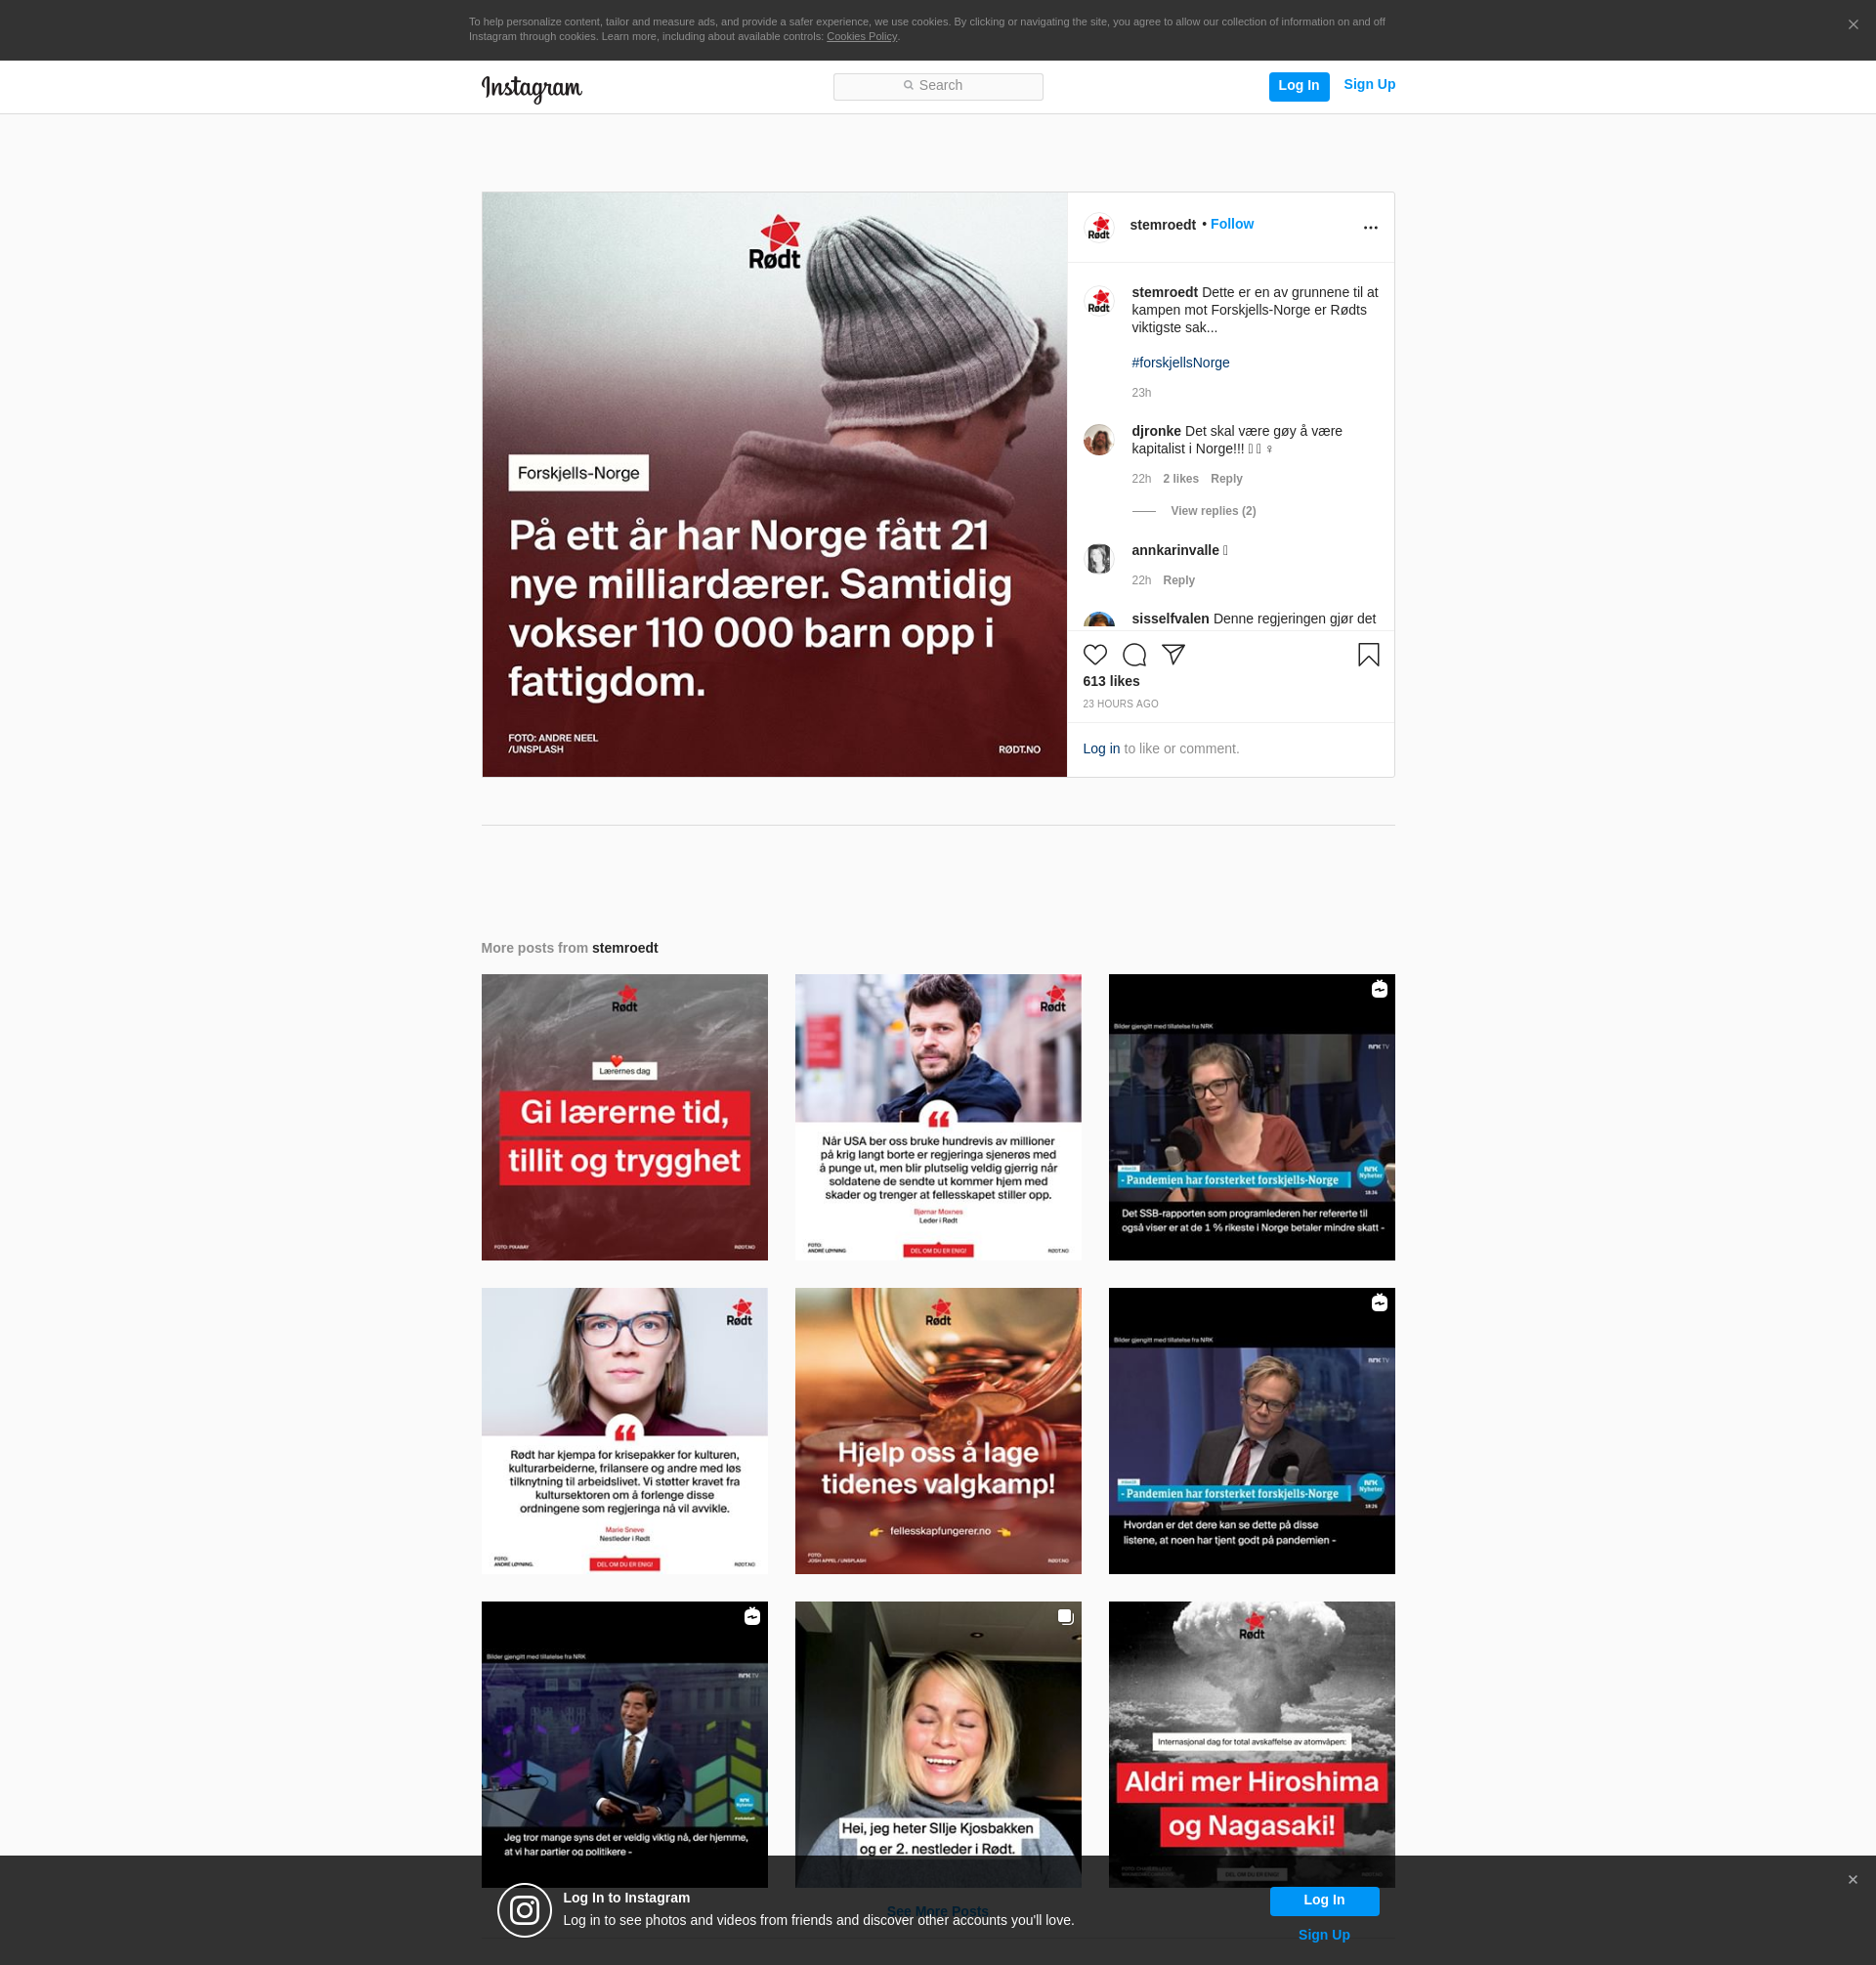Click stemroedt profile avatar in post header

(1099, 227)
